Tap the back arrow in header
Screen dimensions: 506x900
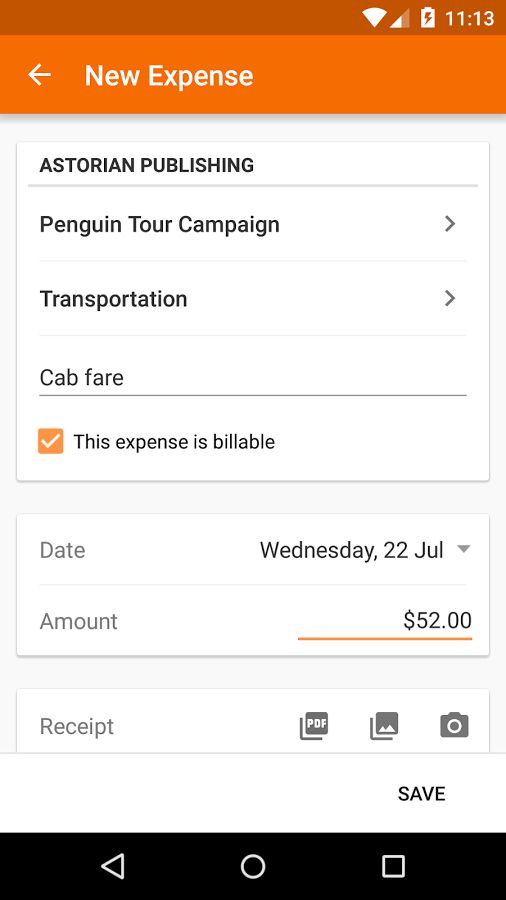click(x=40, y=75)
